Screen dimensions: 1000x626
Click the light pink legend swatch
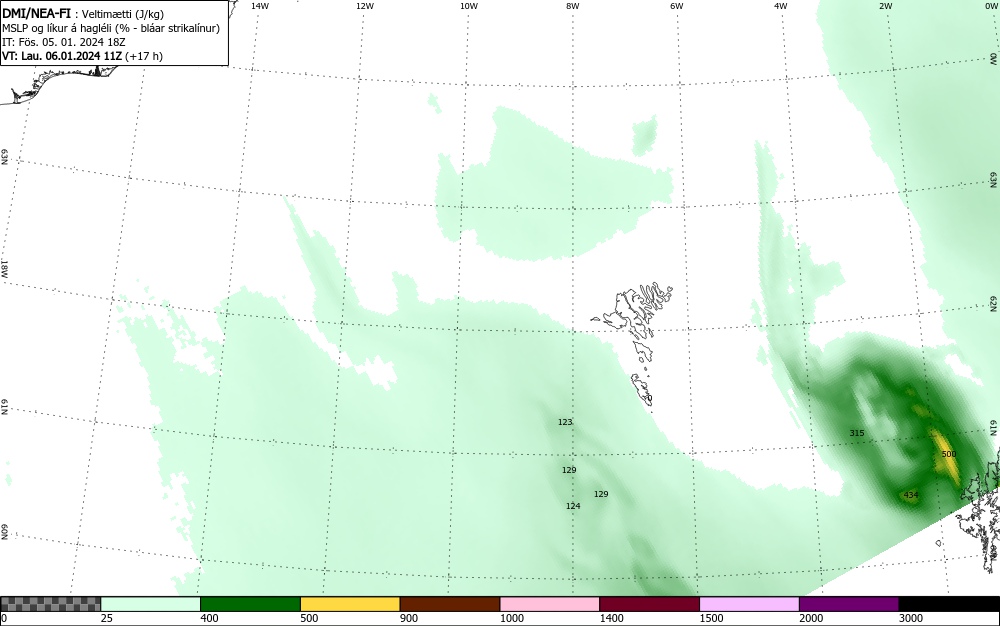coord(550,604)
